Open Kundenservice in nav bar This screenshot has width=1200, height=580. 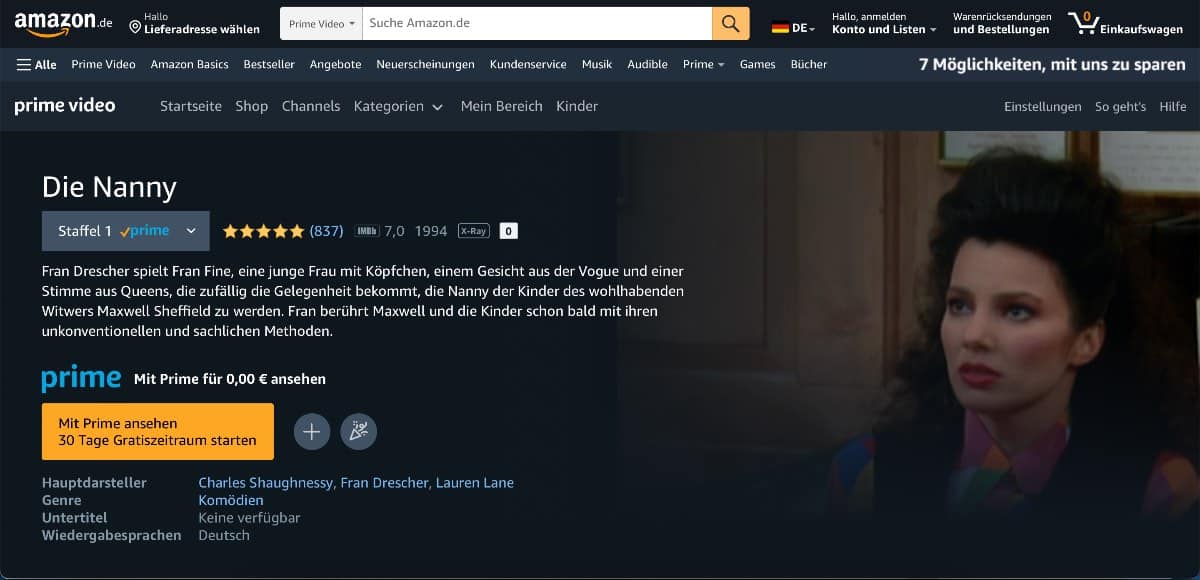pos(528,64)
